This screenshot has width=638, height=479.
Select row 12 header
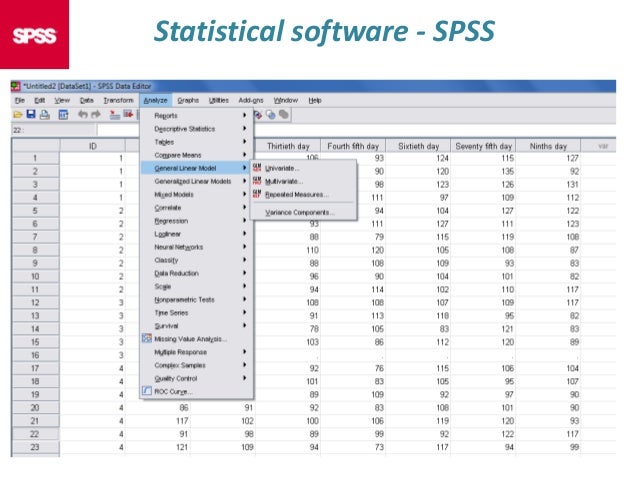point(35,301)
